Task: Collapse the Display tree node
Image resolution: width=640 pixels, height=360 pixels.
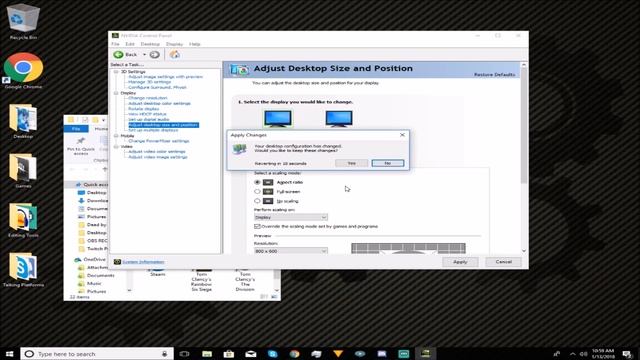Action: point(116,93)
